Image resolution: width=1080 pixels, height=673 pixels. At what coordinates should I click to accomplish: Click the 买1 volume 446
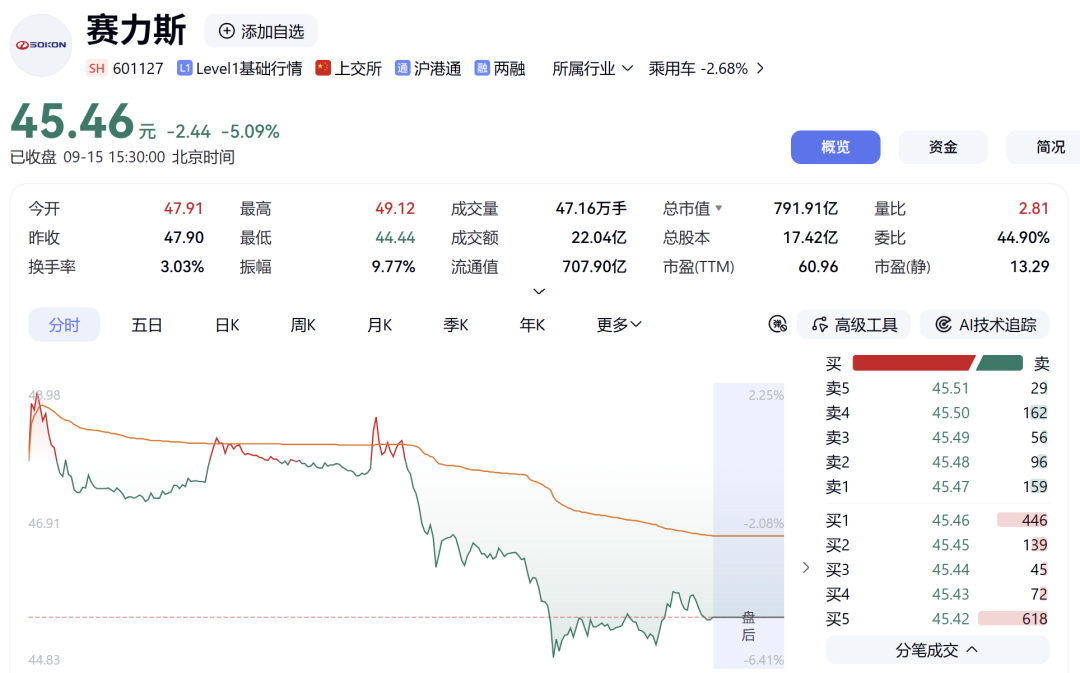pyautogui.click(x=1035, y=521)
